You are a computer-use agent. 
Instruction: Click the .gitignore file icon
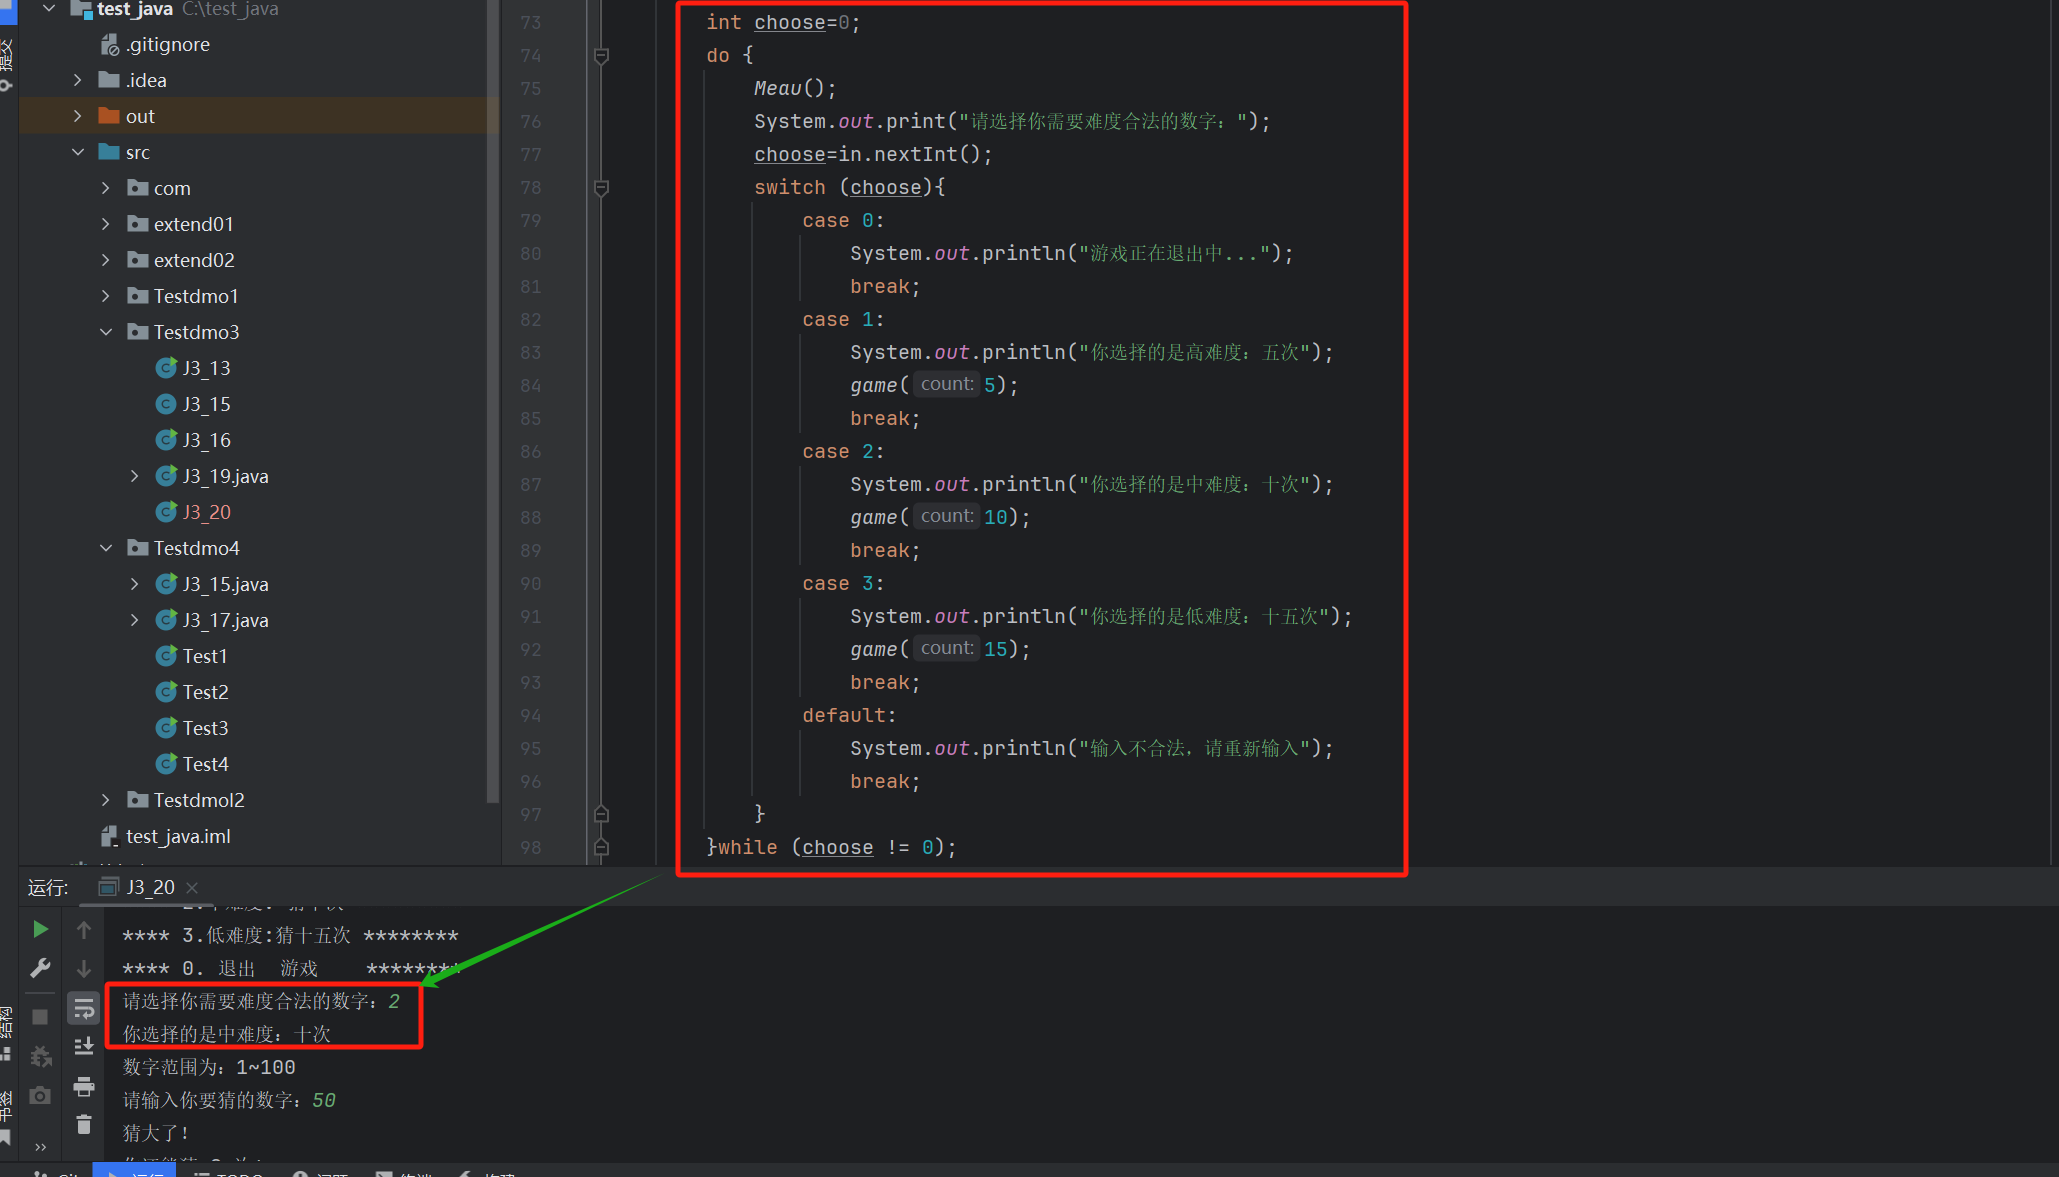pos(109,44)
